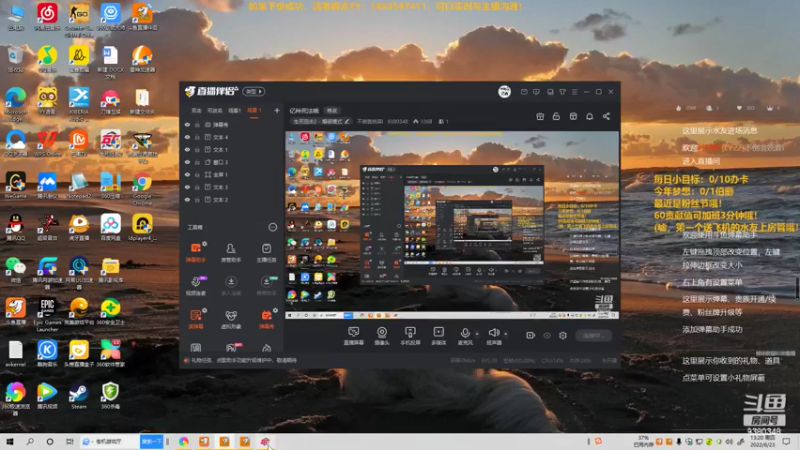The width and height of the screenshot is (800, 450).
Task: Click the status message at the window bottom
Action: point(243,360)
